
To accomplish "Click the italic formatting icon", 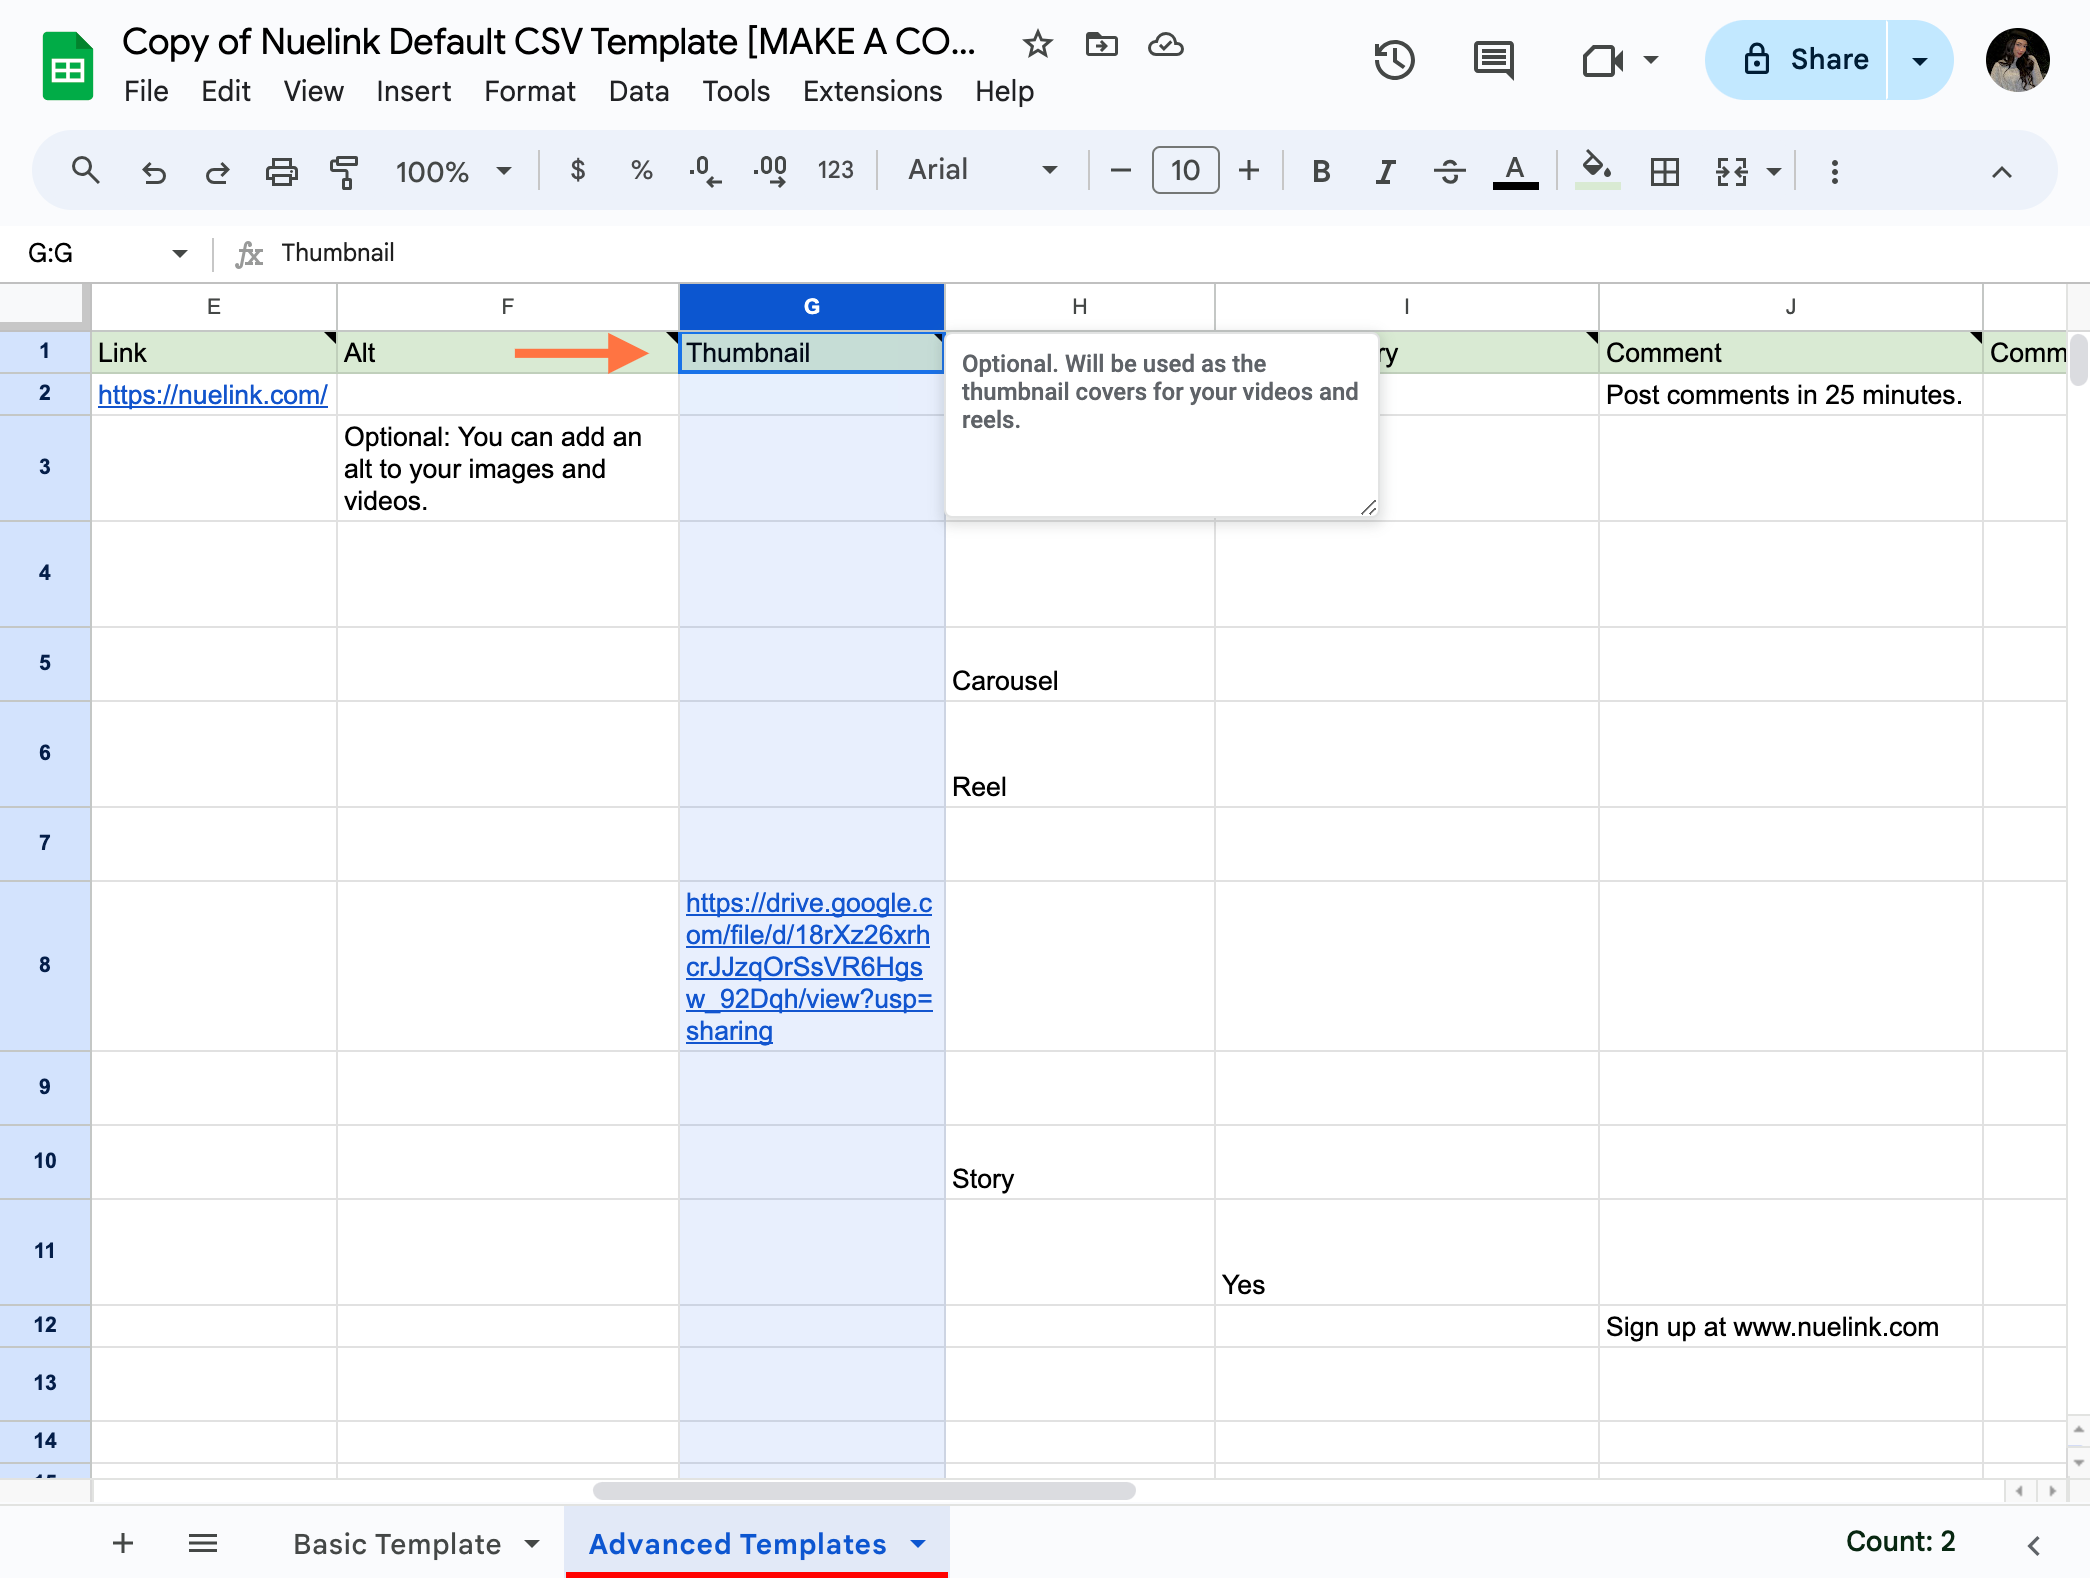I will 1382,172.
